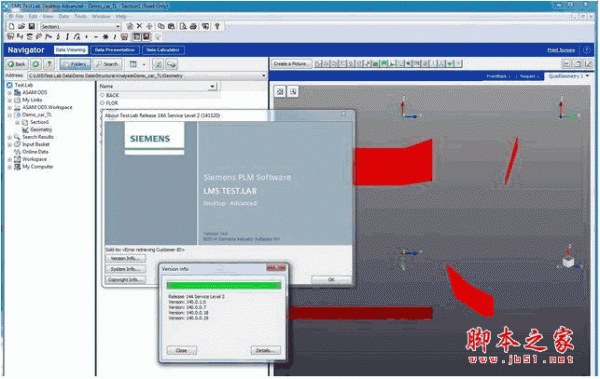Click Close in Version info dialog
The height and width of the screenshot is (379, 600).
[181, 350]
